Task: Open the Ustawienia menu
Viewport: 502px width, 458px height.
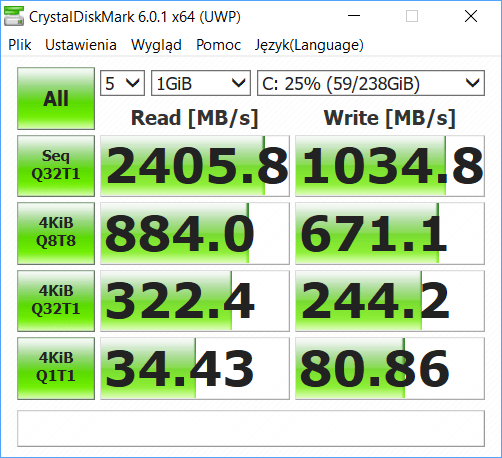Action: pos(81,45)
